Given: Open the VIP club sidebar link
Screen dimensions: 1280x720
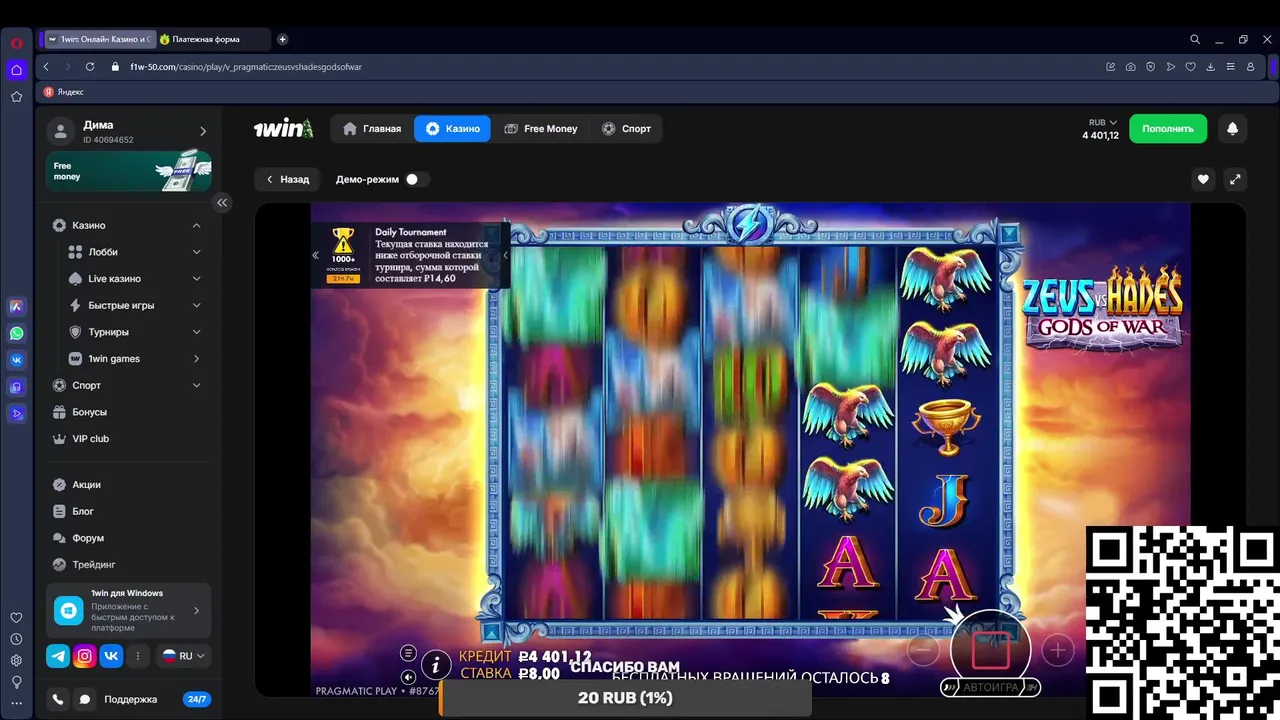Looking at the screenshot, I should tap(90, 439).
